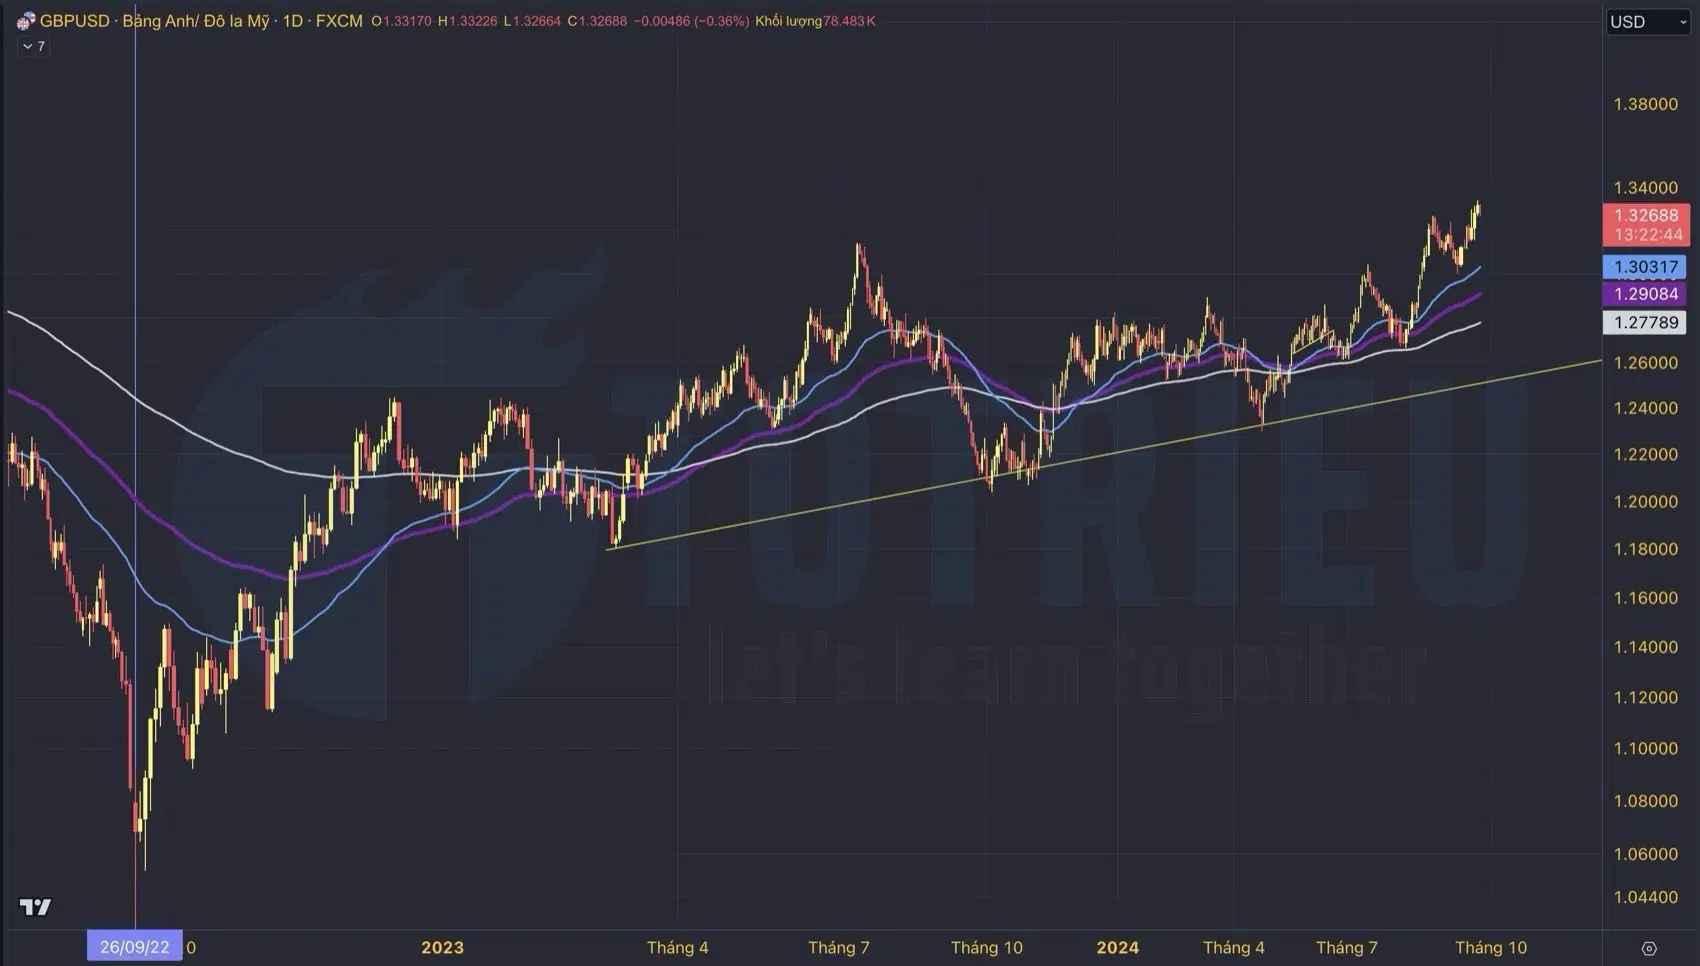Click the GBPUSD currency pair flag icon
The width and height of the screenshot is (1700, 966).
pos(25,21)
